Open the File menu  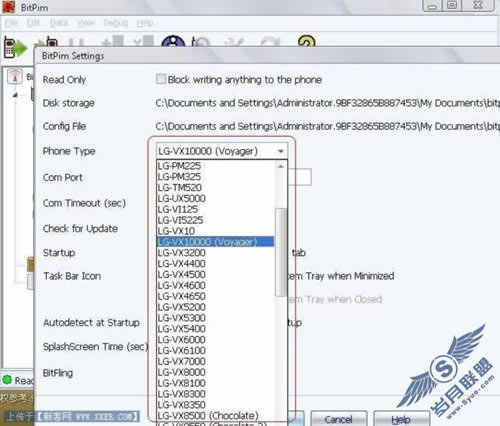pyautogui.click(x=11, y=23)
